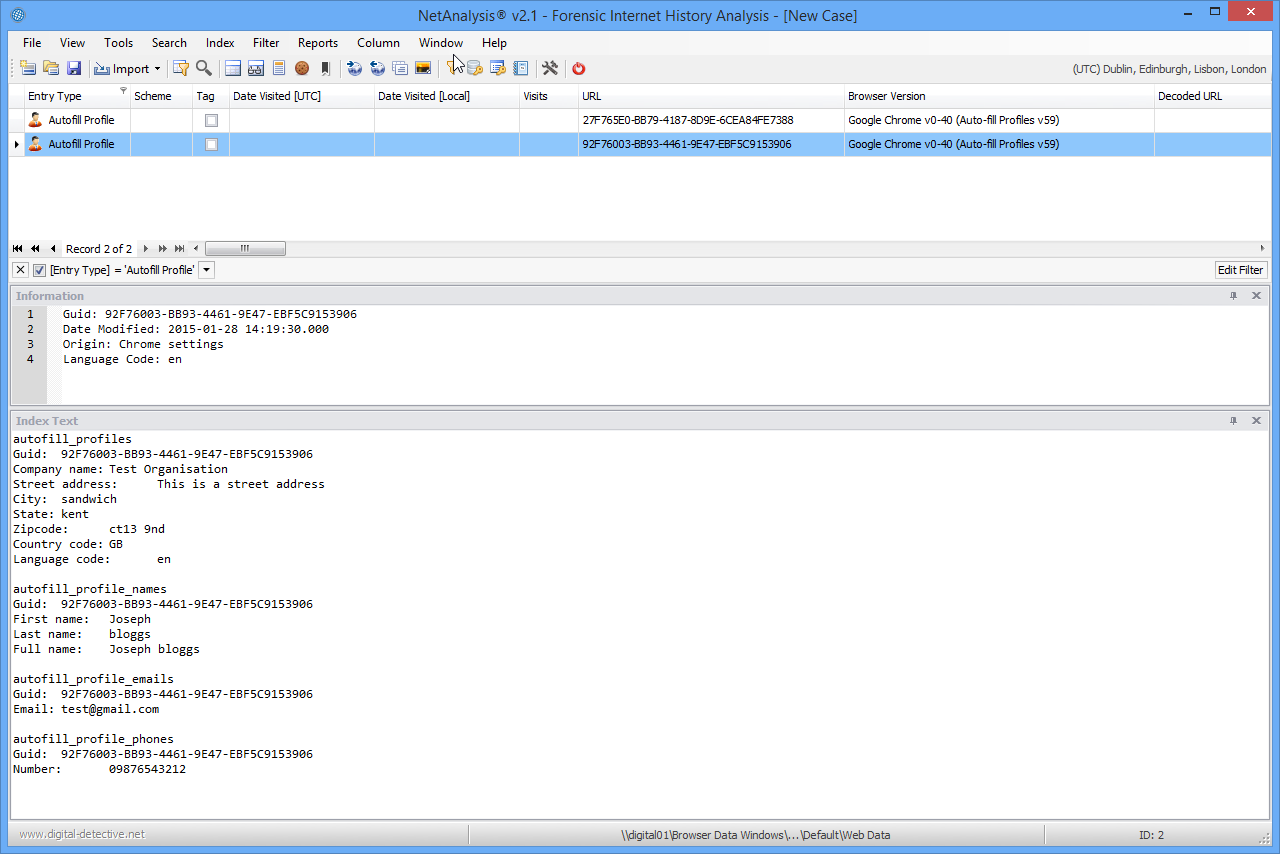This screenshot has width=1280, height=854.
Task: Click the magnifying glass search icon
Action: click(204, 68)
